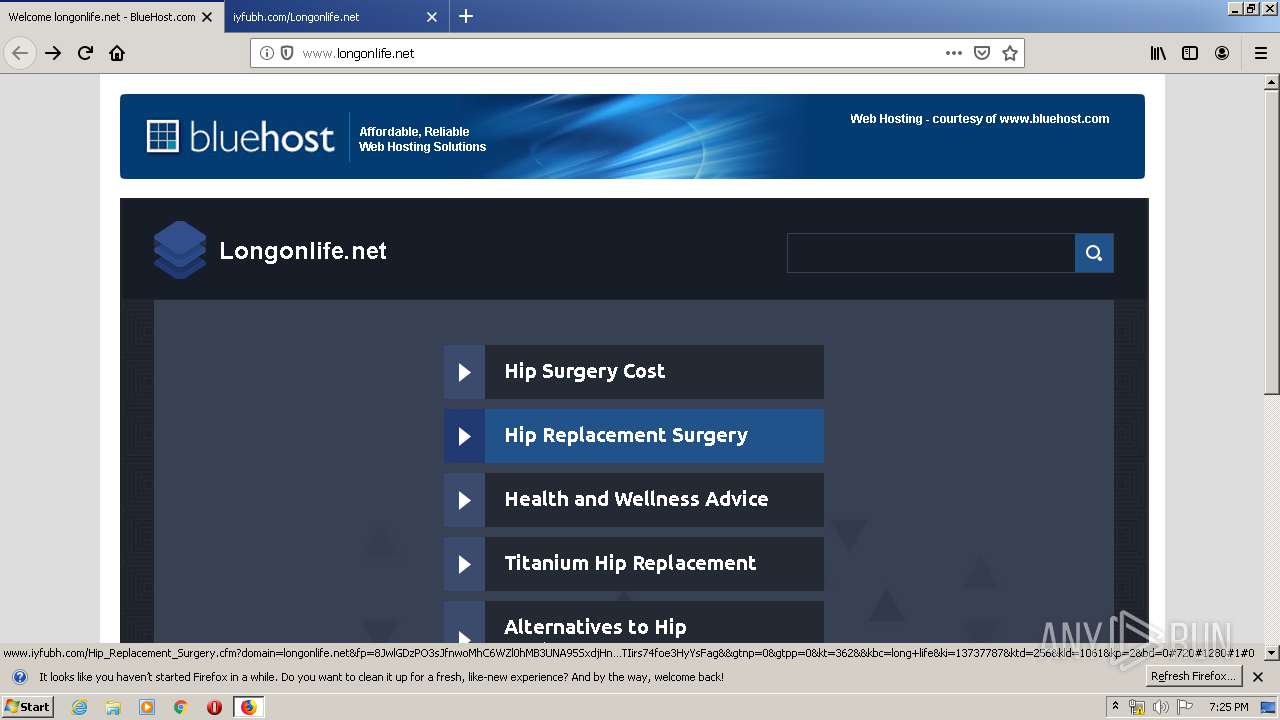Dismiss the Firefox refresh notification bar
Image resolution: width=1280 pixels, height=720 pixels.
coord(1258,677)
